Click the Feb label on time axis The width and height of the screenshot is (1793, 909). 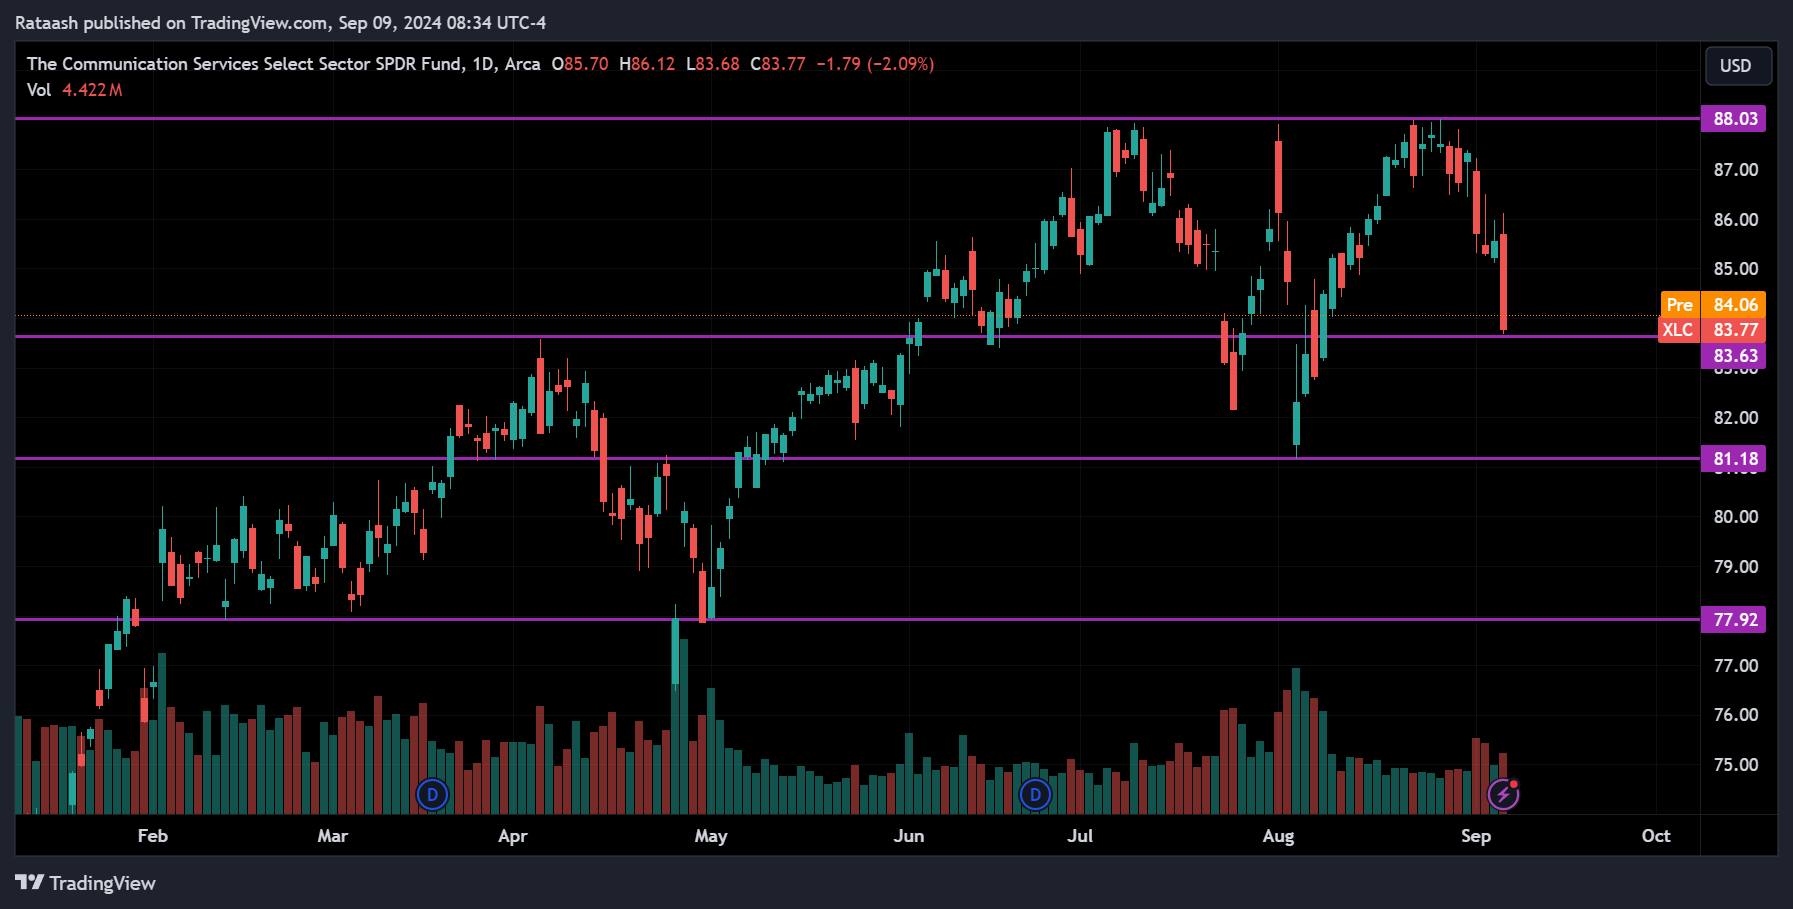pyautogui.click(x=153, y=836)
